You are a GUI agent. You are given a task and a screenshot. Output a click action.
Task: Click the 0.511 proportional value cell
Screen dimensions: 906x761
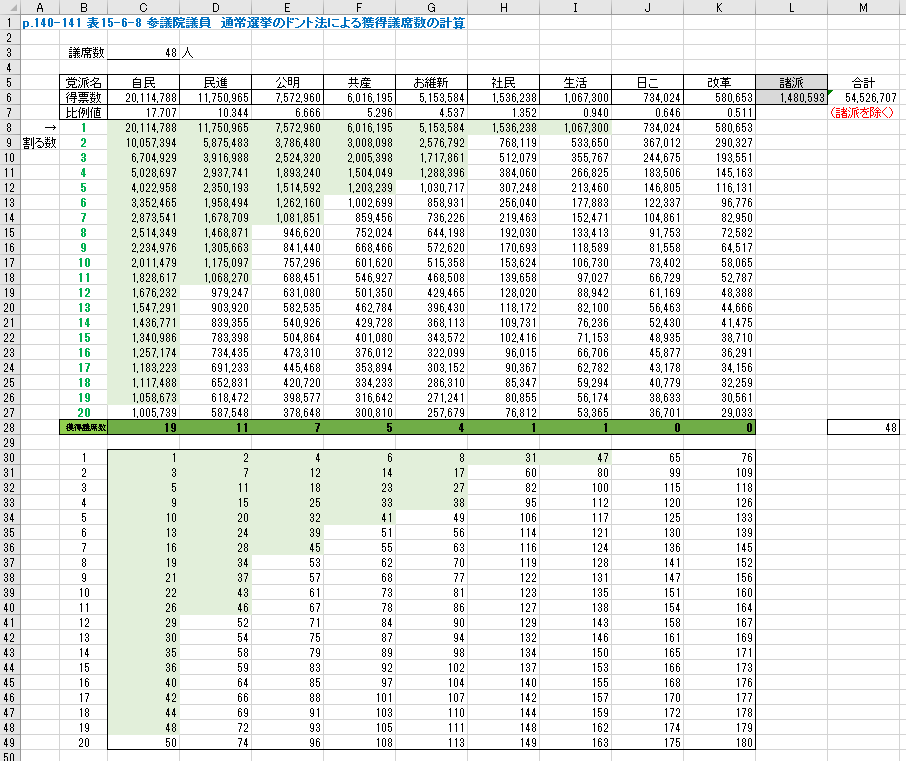point(719,113)
